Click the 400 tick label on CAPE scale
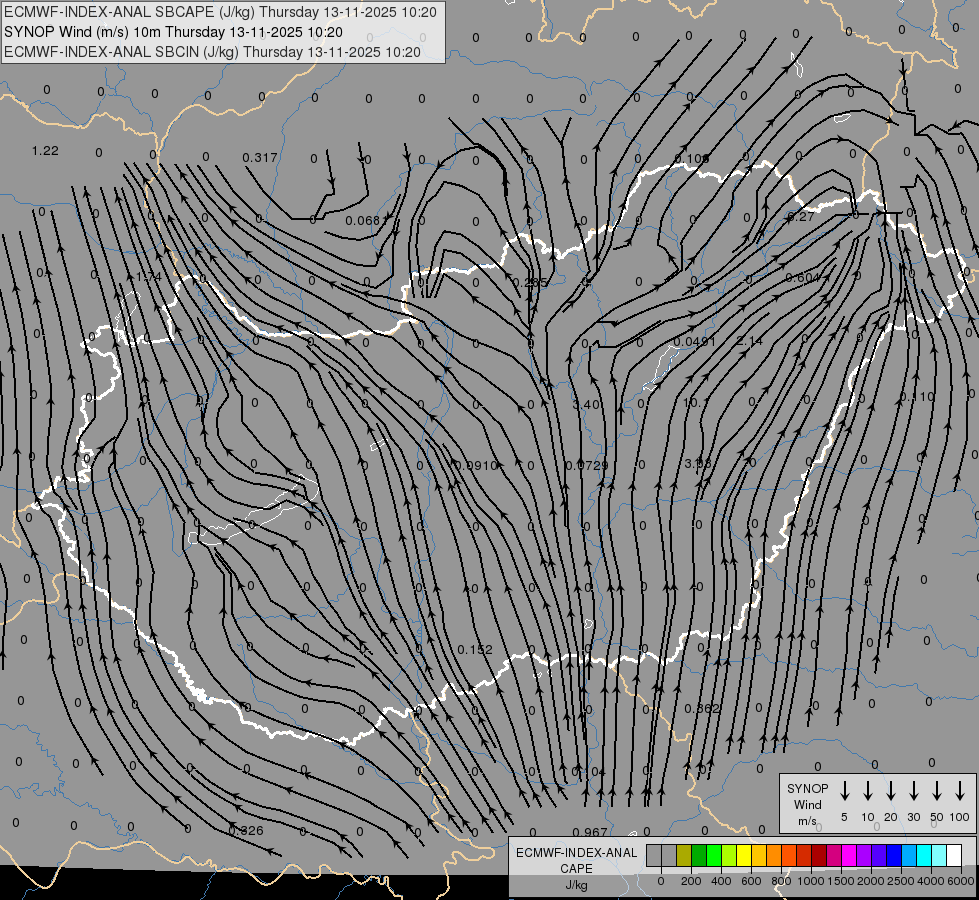 click(721, 881)
